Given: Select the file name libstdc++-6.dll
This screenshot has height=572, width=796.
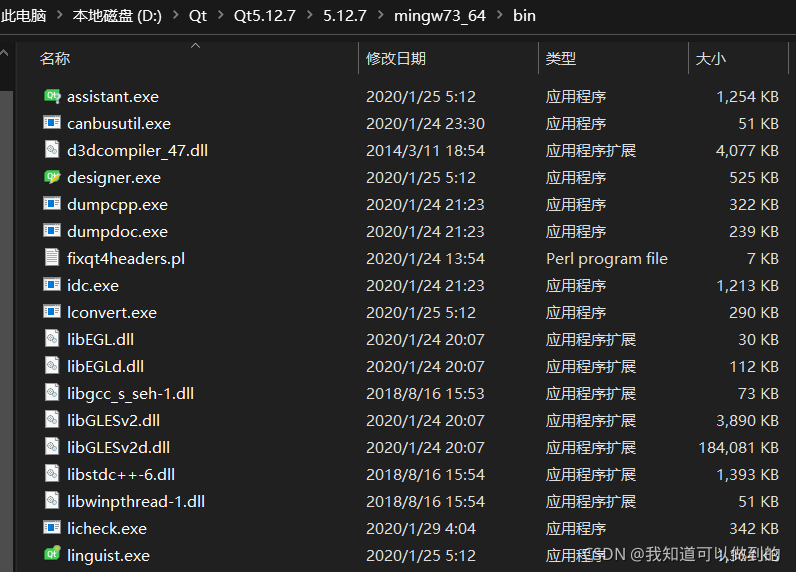Looking at the screenshot, I should tap(121, 474).
